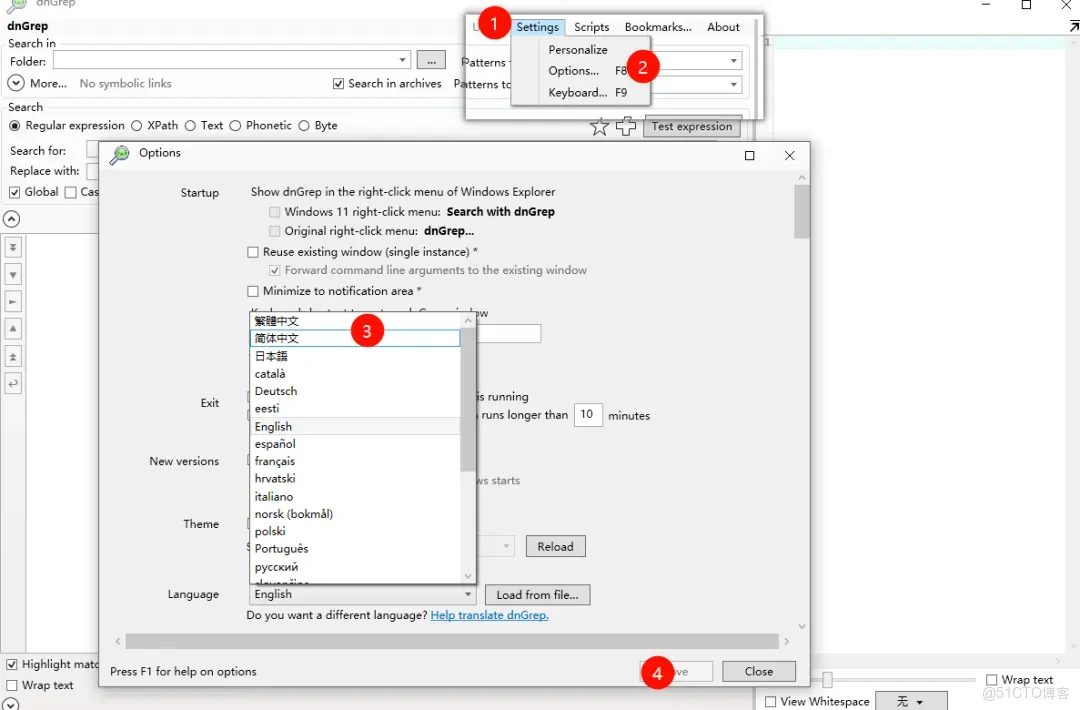Select 繁體中文 in the language list
This screenshot has width=1080, height=710.
[355, 321]
